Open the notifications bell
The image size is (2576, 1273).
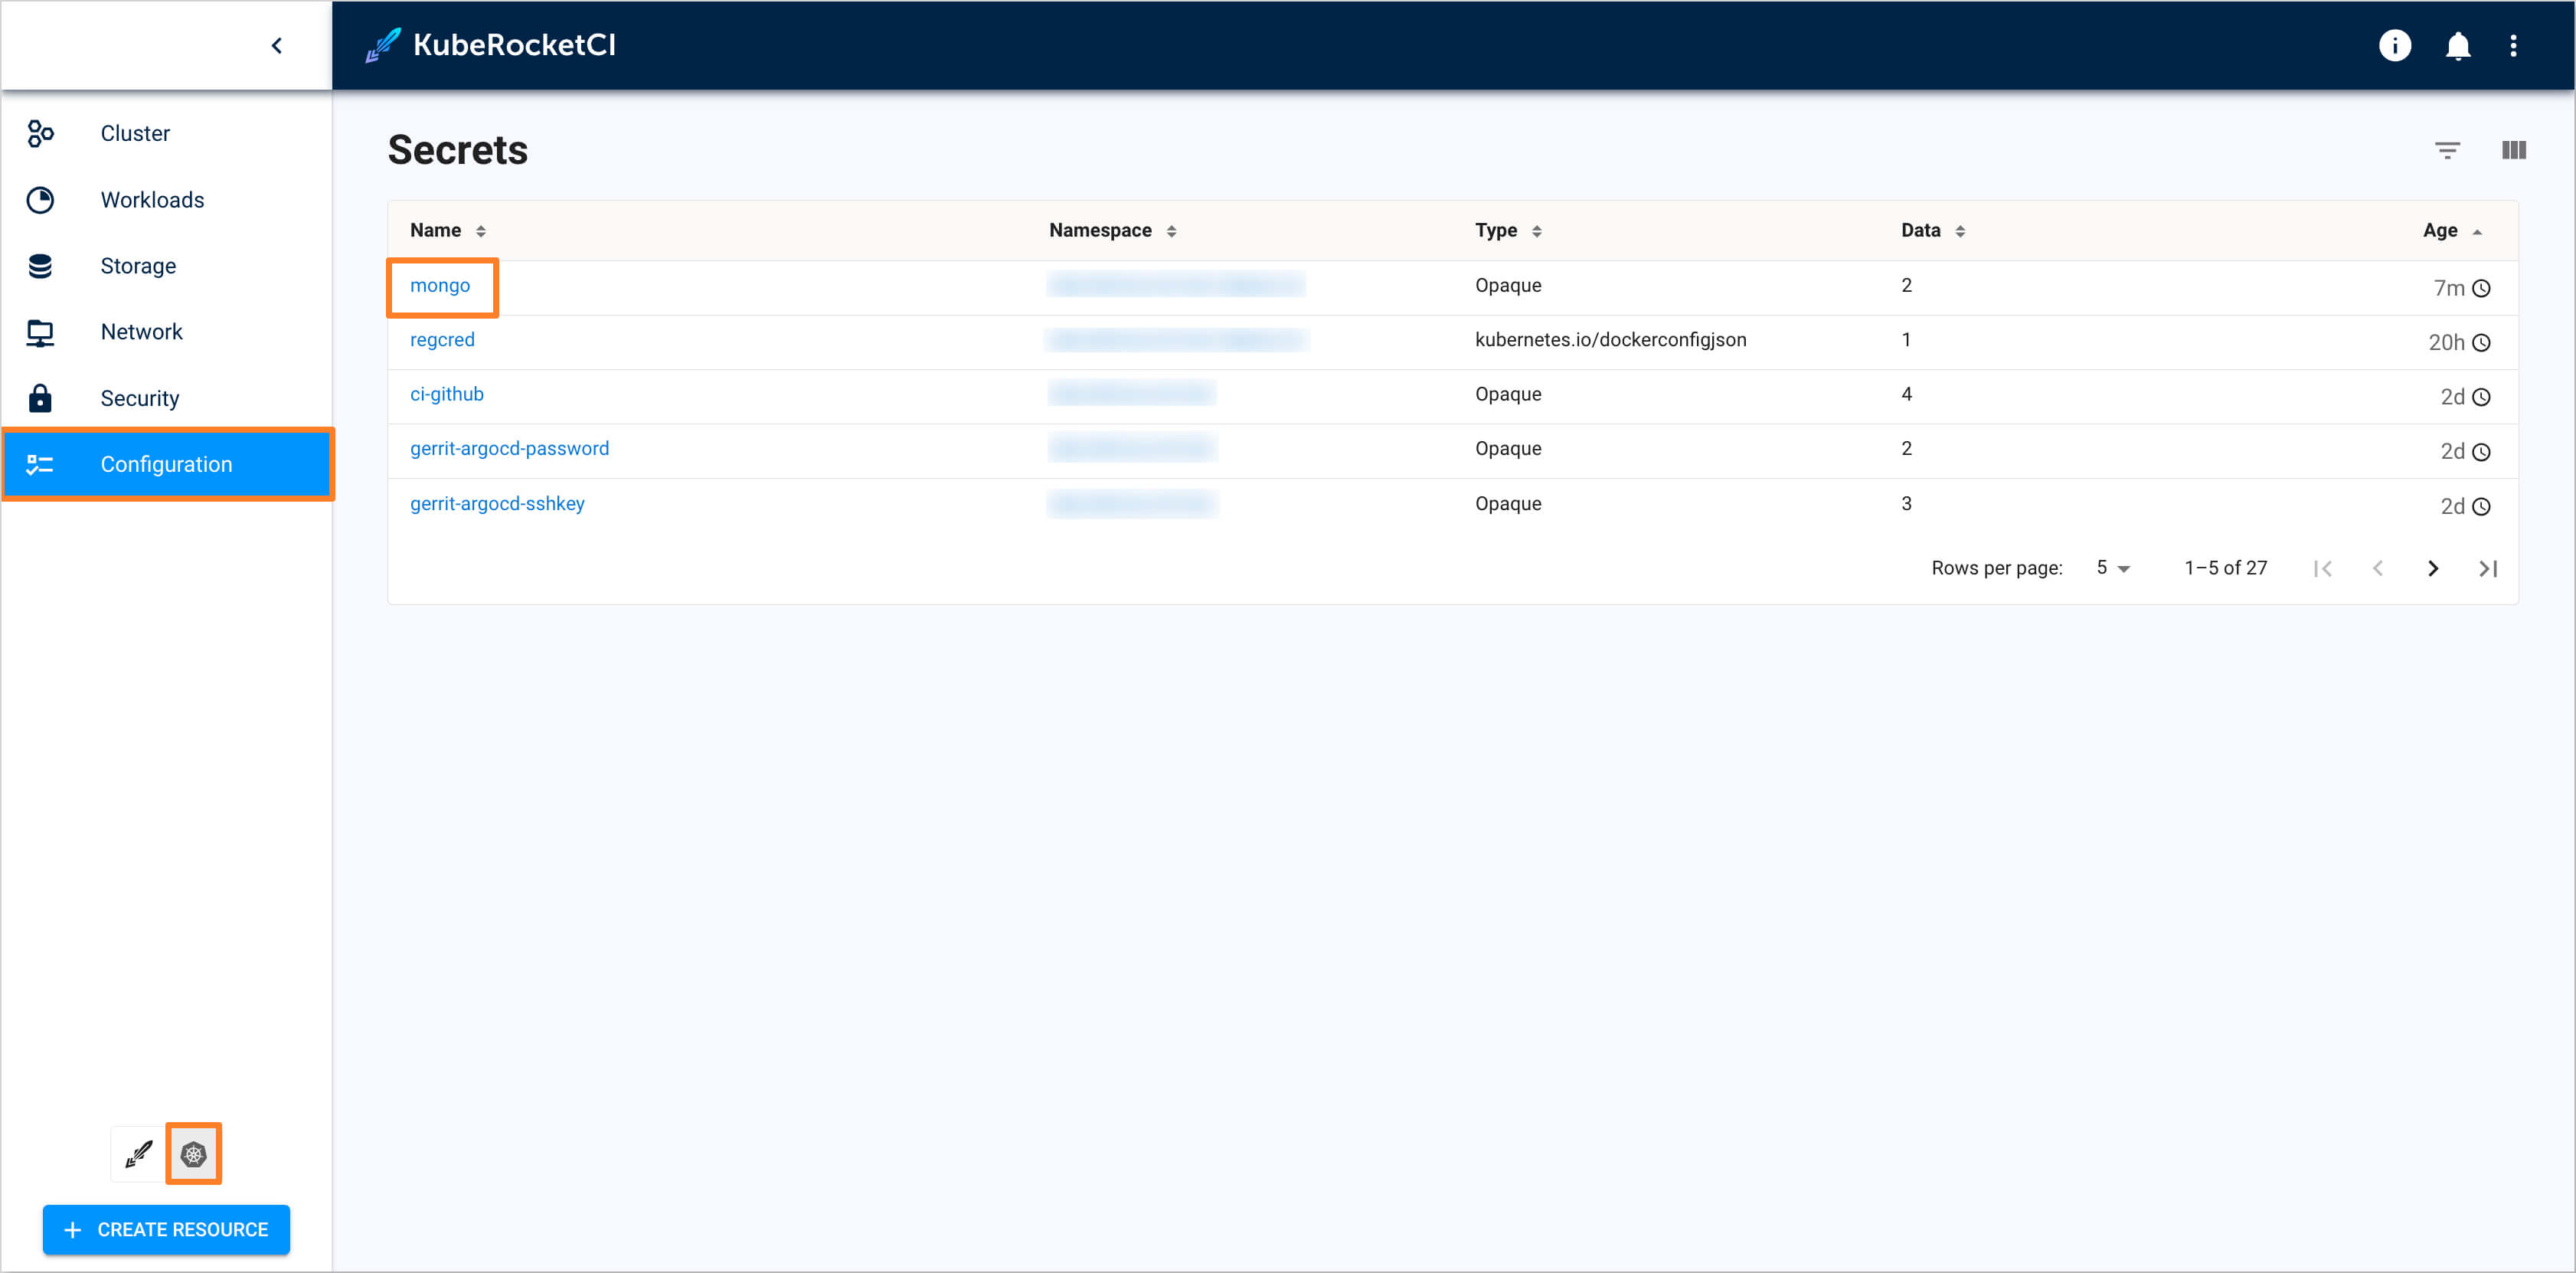point(2458,46)
